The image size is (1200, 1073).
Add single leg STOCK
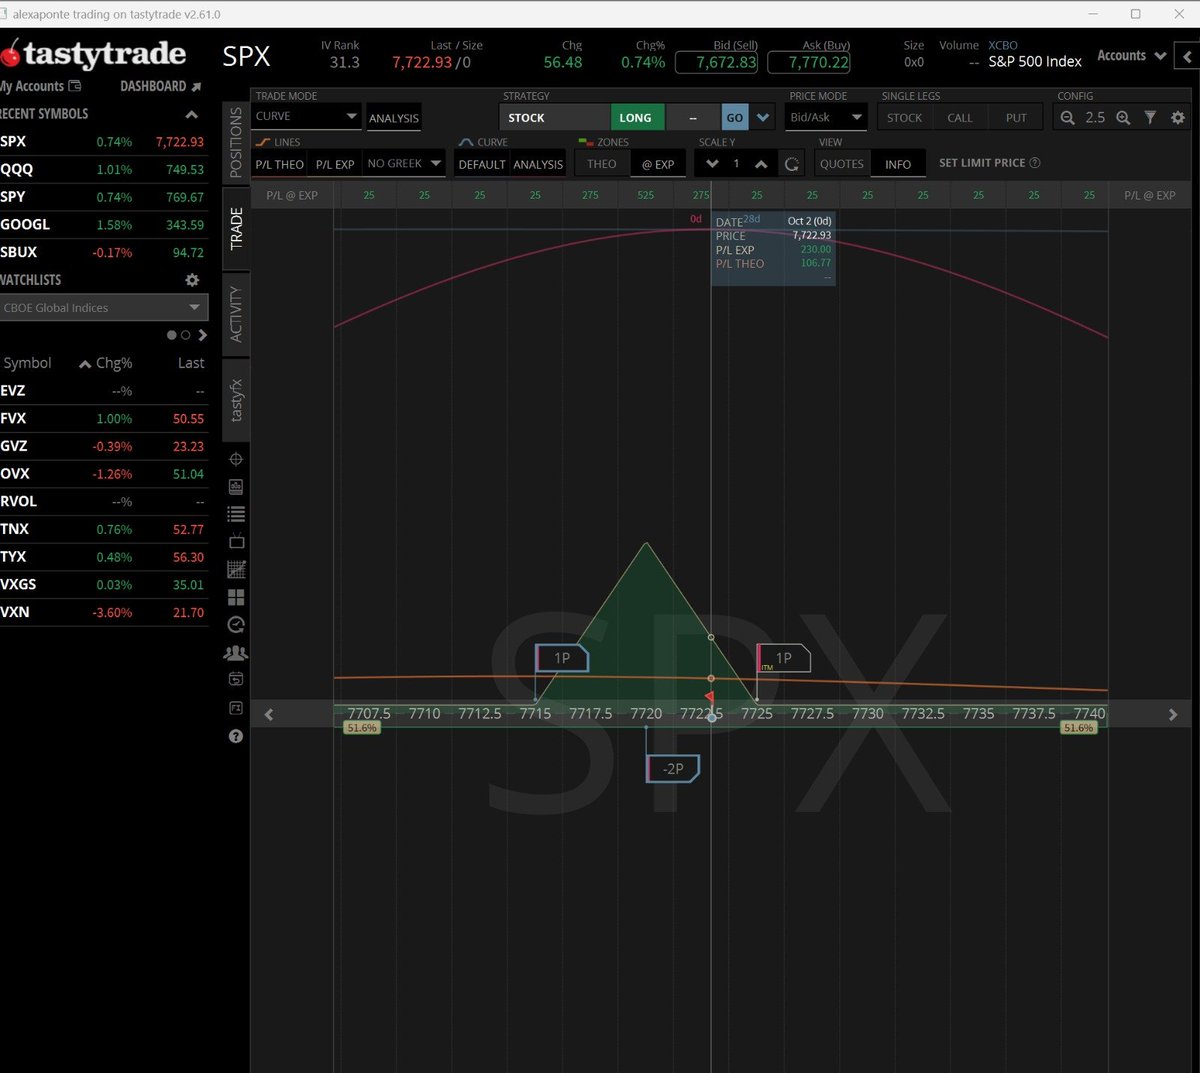[x=905, y=118]
